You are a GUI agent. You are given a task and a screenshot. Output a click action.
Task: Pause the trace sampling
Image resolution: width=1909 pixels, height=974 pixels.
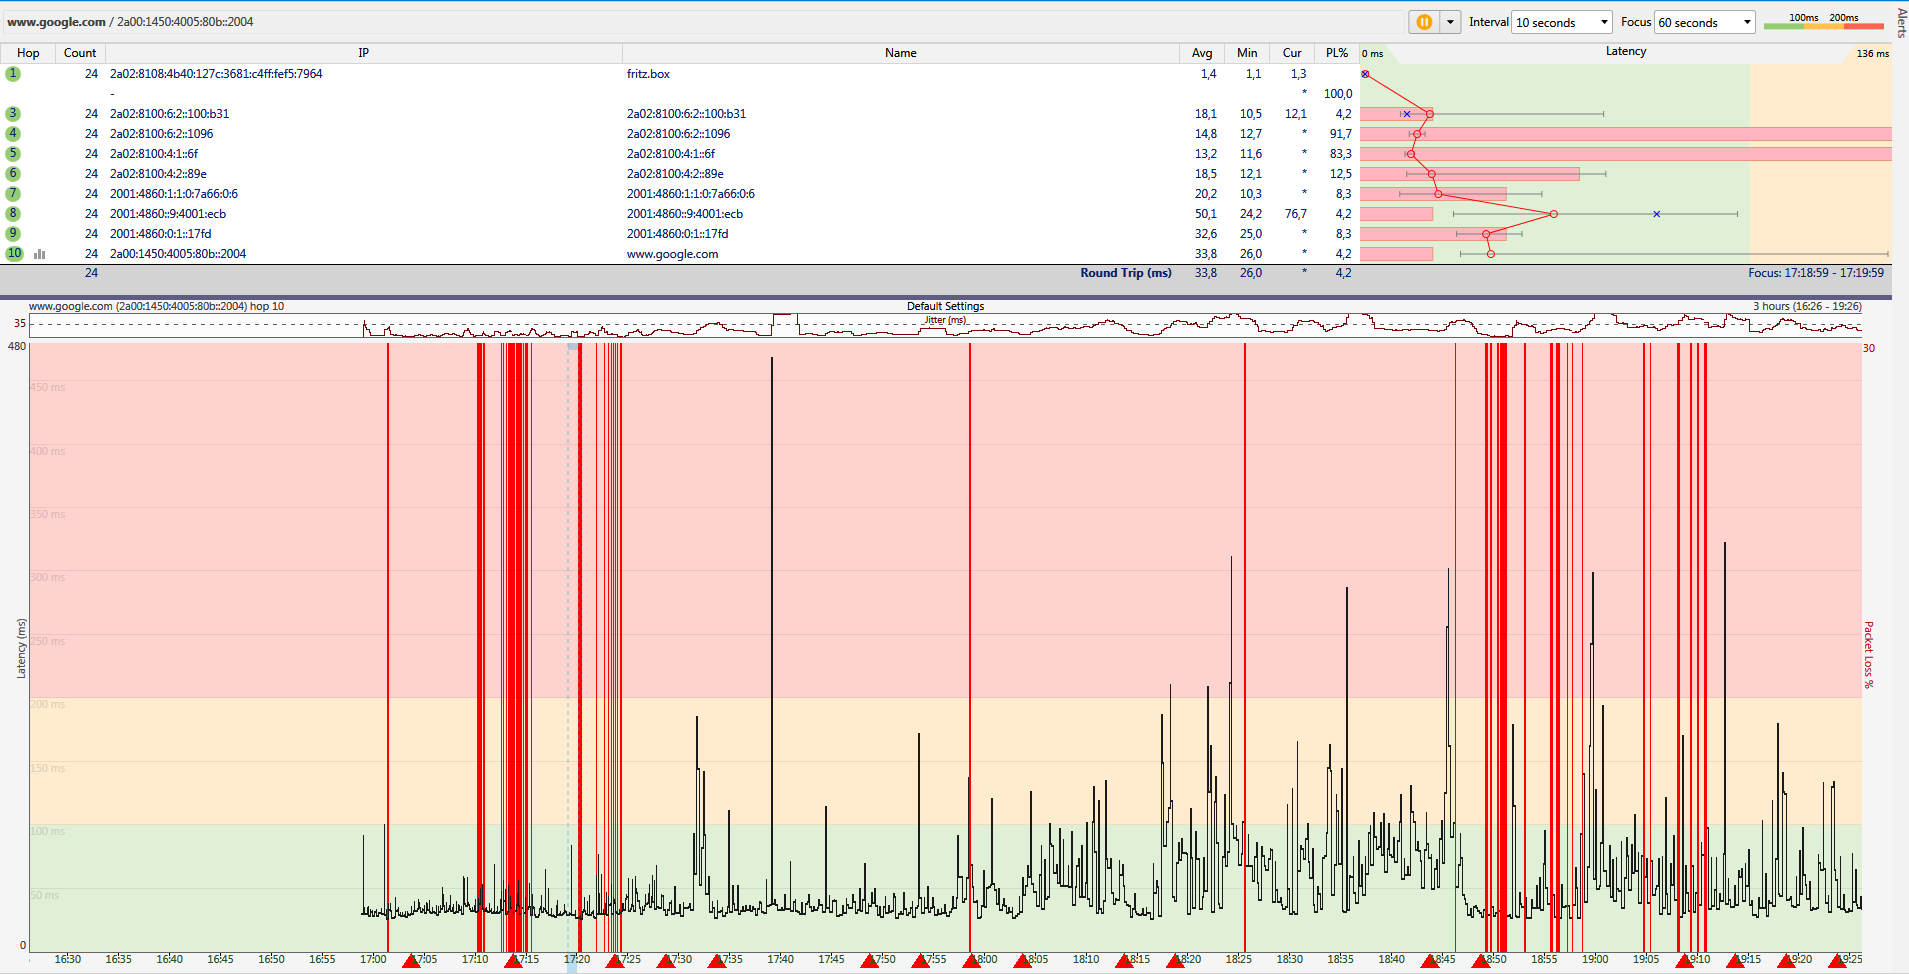coord(1424,21)
